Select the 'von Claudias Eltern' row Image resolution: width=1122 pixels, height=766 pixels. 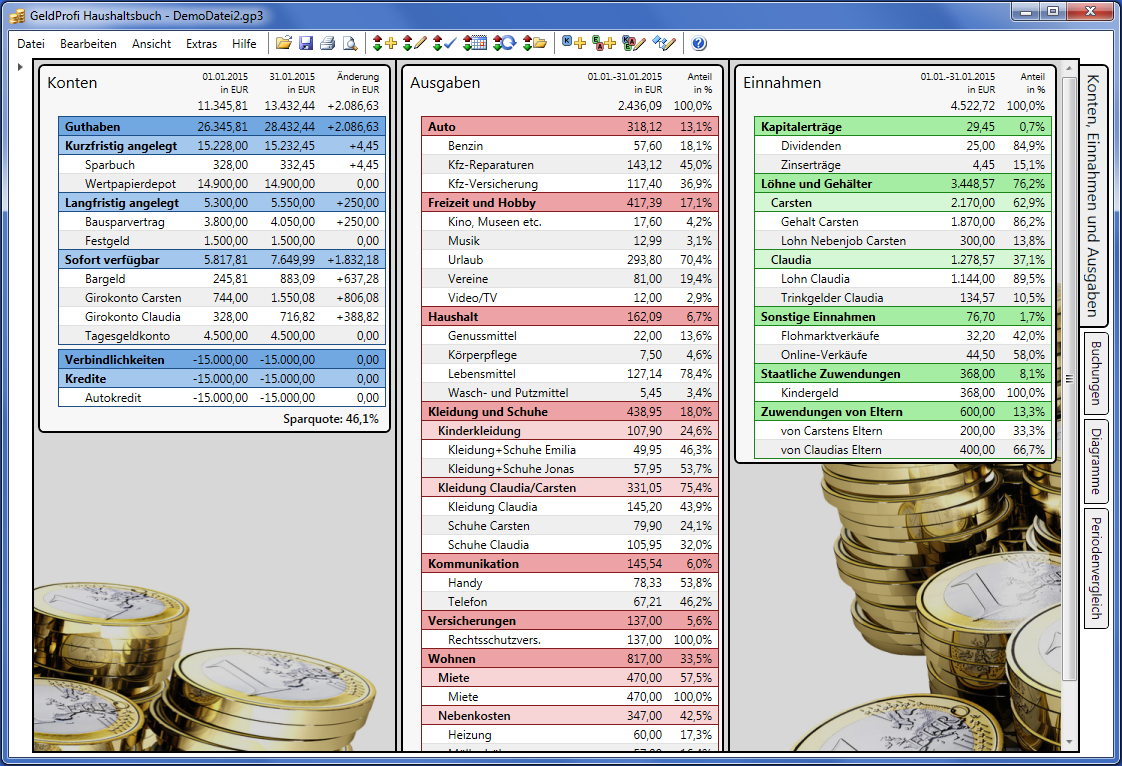click(903, 450)
